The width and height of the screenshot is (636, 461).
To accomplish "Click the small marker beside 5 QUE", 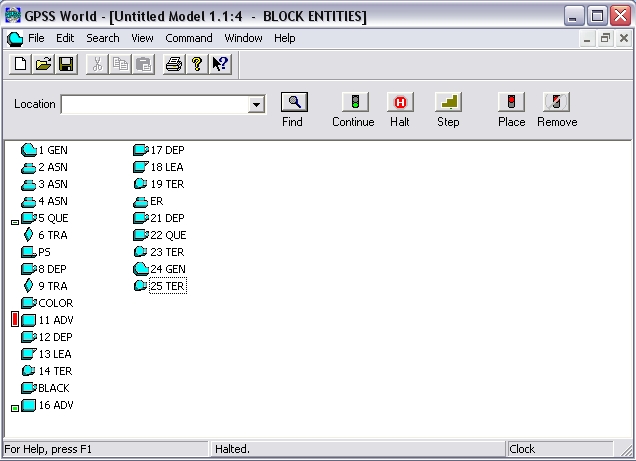I will [15, 222].
